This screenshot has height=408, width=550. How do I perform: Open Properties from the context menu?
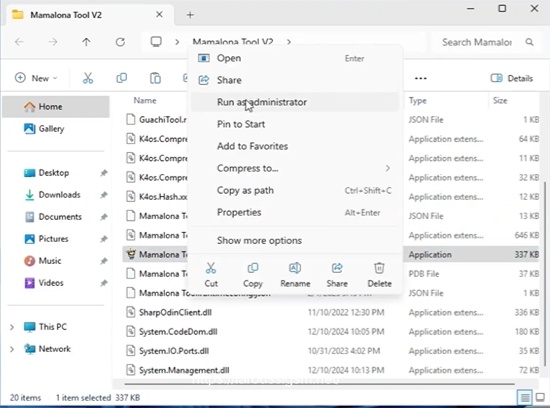pos(295,212)
